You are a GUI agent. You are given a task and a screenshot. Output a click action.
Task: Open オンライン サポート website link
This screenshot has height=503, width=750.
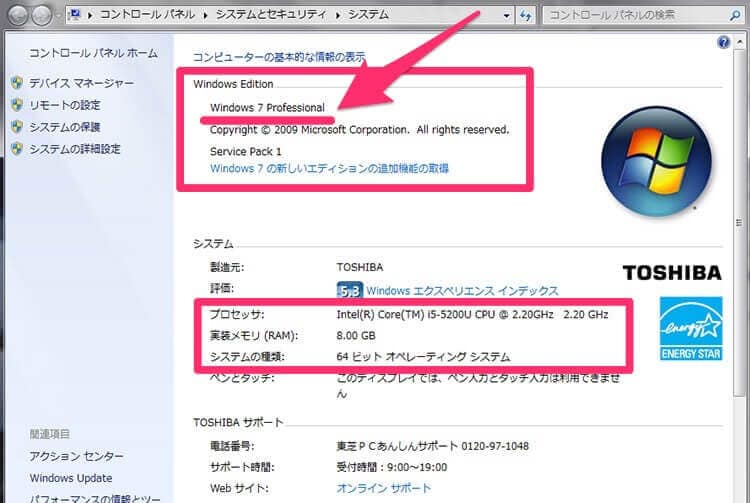pos(384,488)
